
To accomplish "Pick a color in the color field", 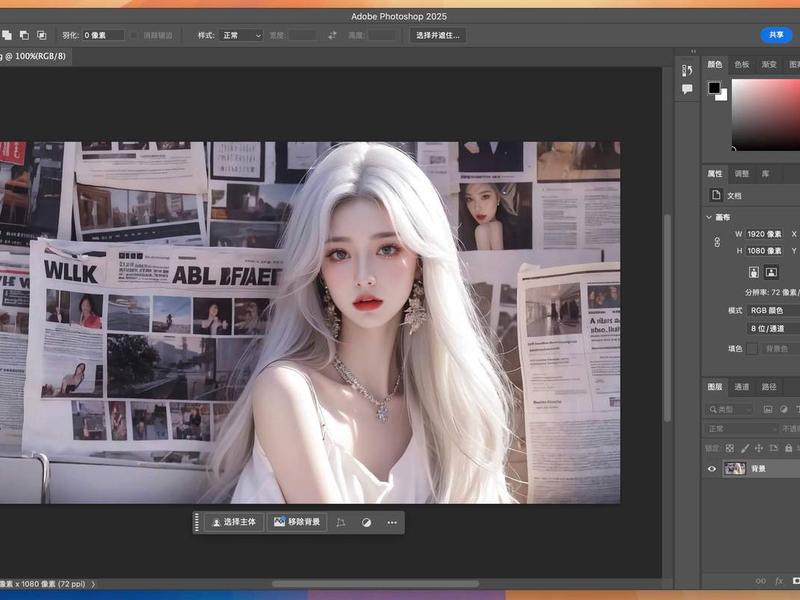I will click(x=766, y=114).
